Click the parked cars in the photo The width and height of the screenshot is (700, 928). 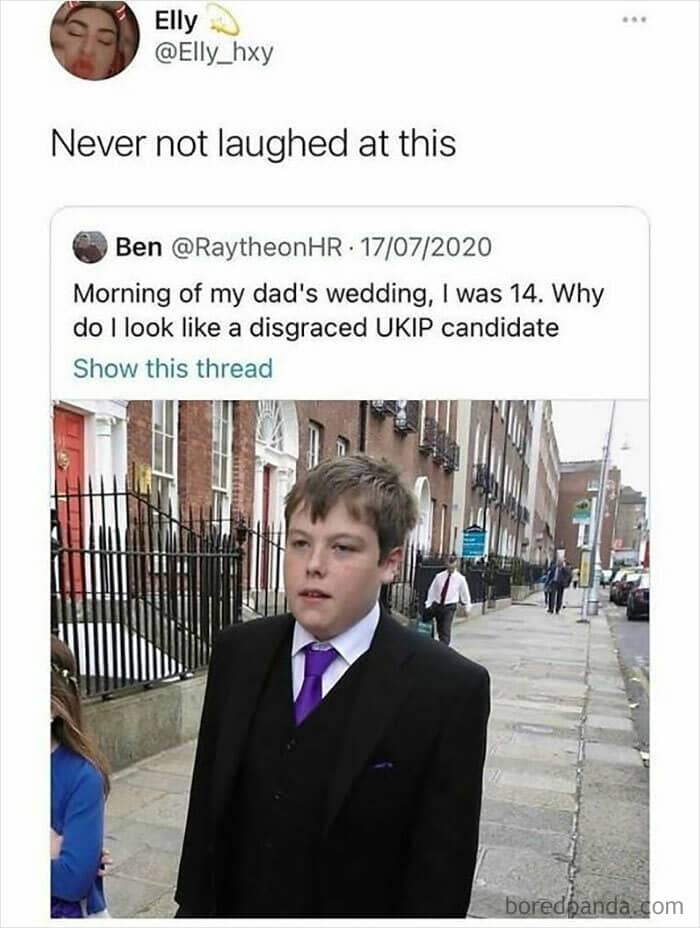click(630, 594)
